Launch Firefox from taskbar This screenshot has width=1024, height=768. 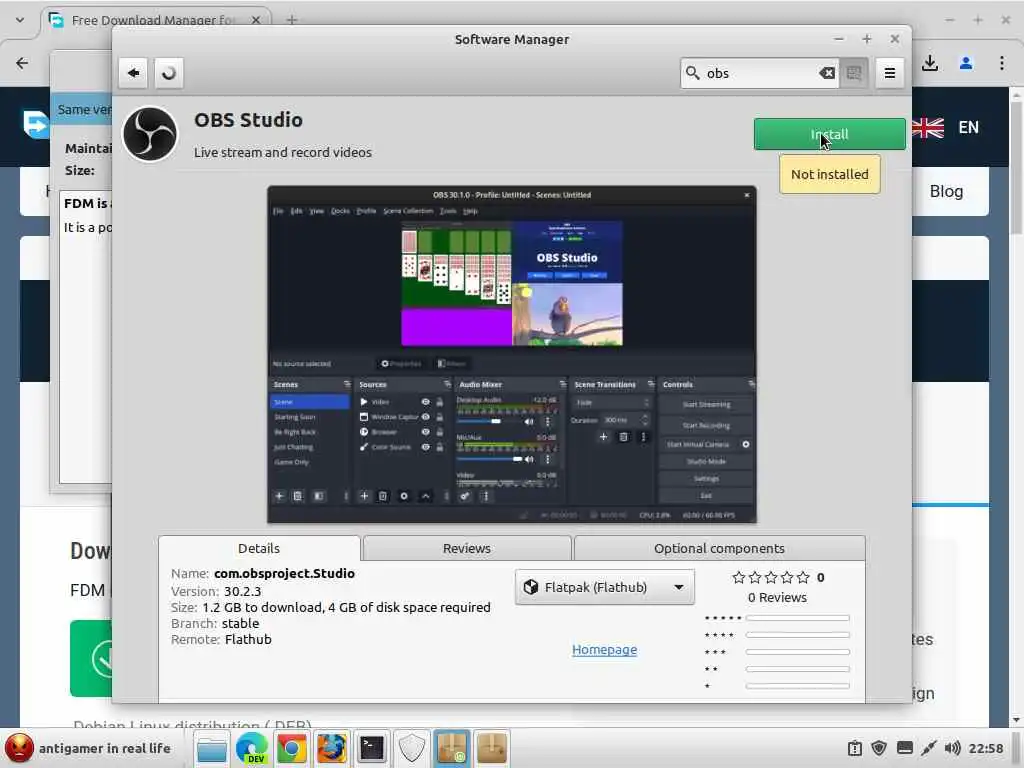pyautogui.click(x=332, y=748)
